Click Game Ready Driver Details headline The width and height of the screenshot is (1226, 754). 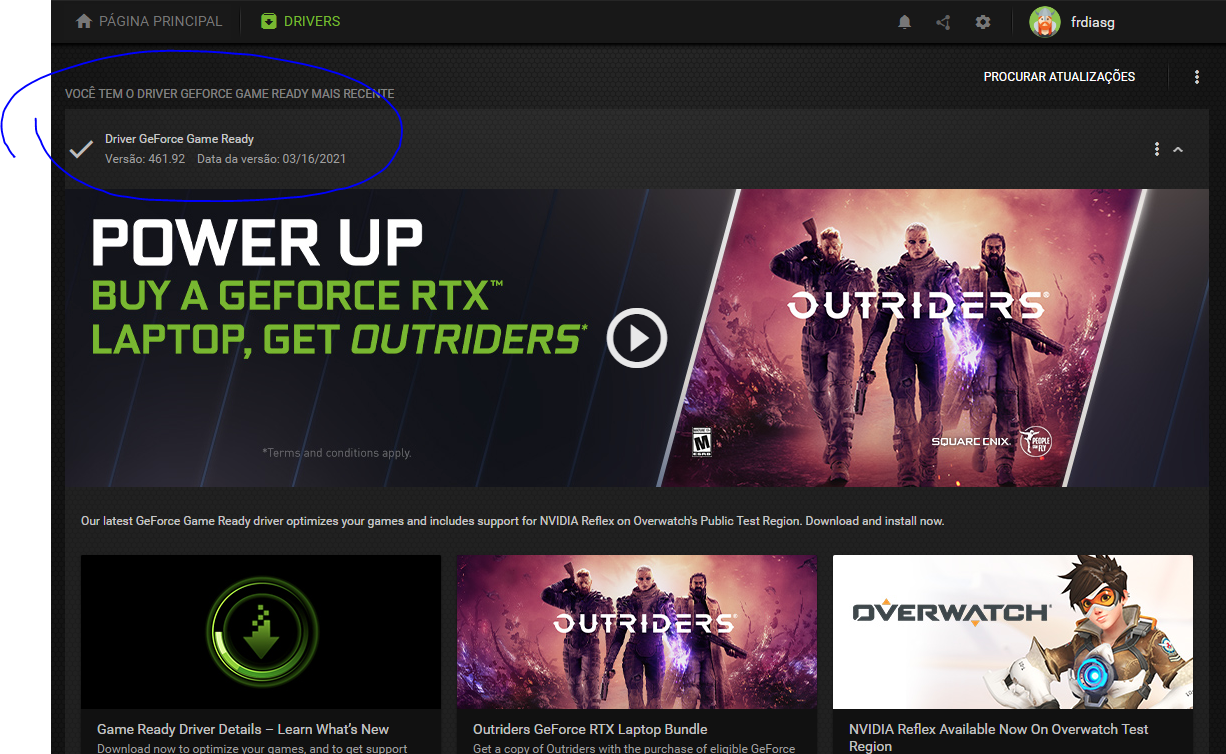click(243, 729)
